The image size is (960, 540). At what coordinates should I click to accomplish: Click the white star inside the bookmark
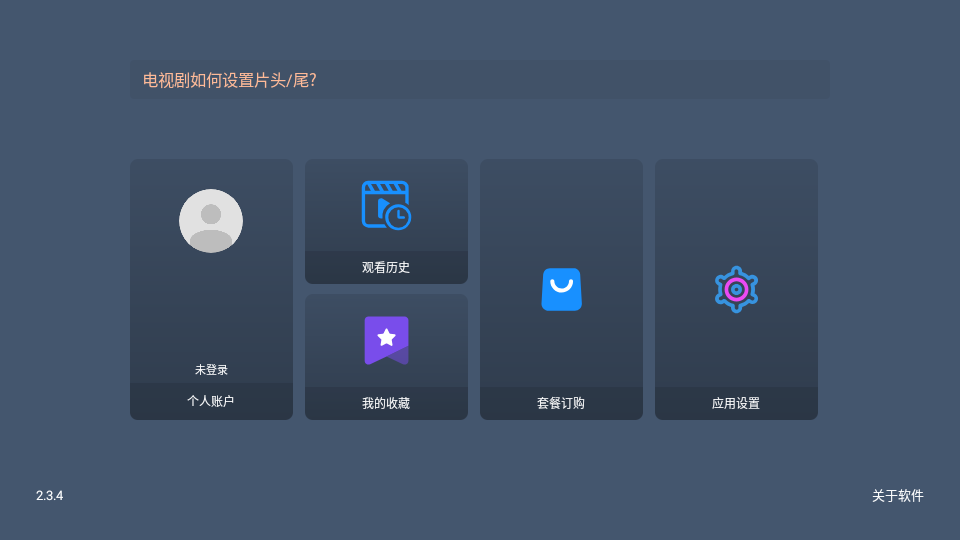tap(386, 336)
